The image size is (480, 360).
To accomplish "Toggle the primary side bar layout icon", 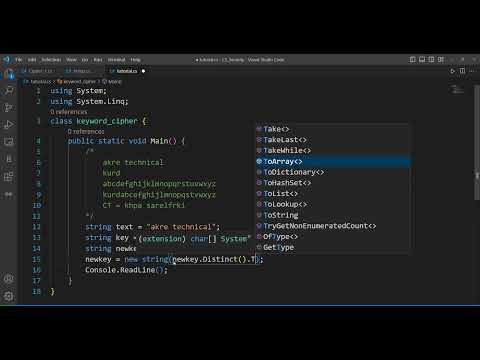I will pos(412,60).
